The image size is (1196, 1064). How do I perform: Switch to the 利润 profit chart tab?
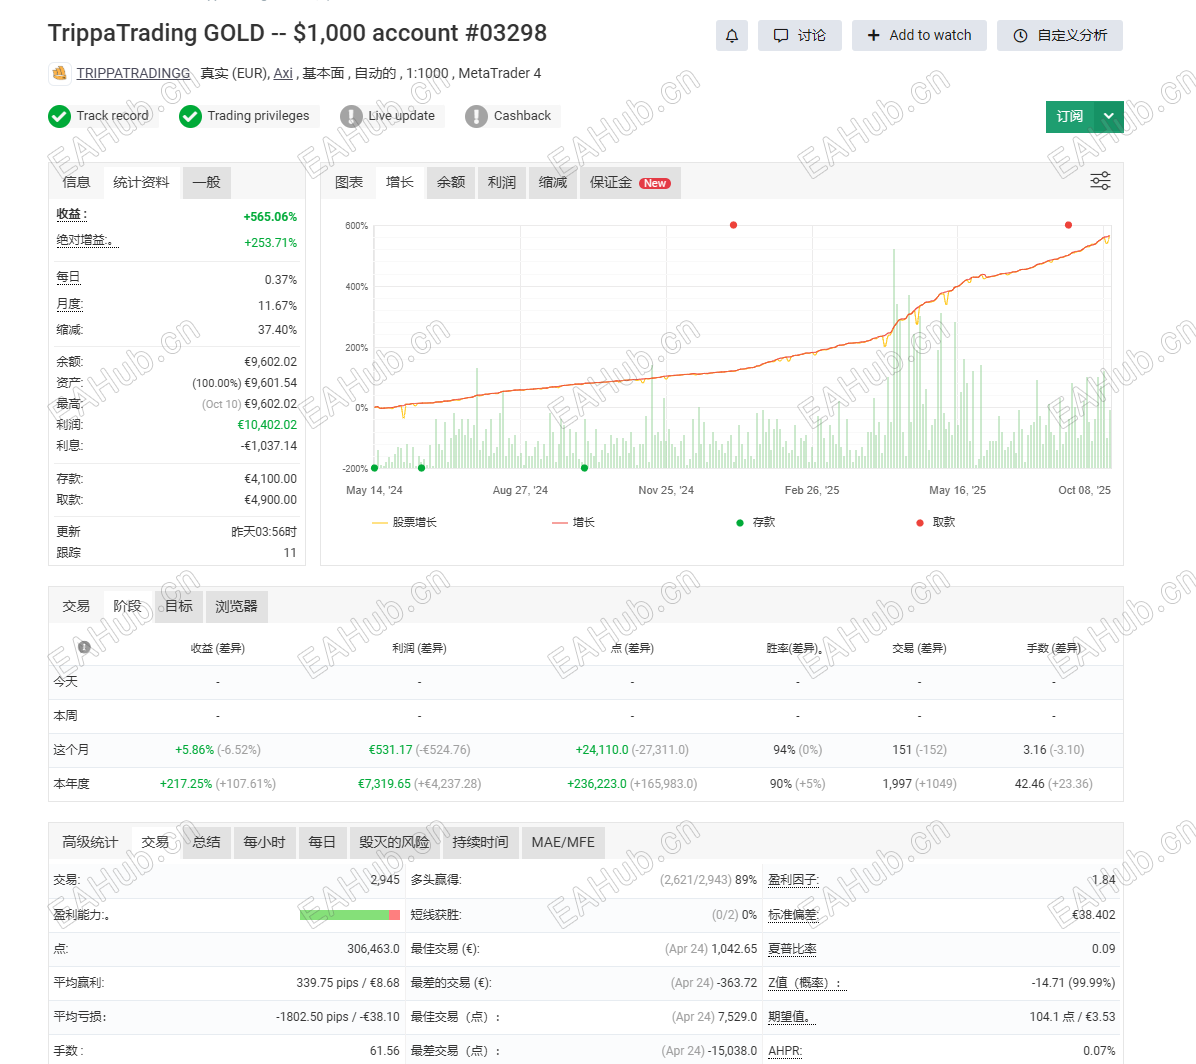pyautogui.click(x=502, y=182)
